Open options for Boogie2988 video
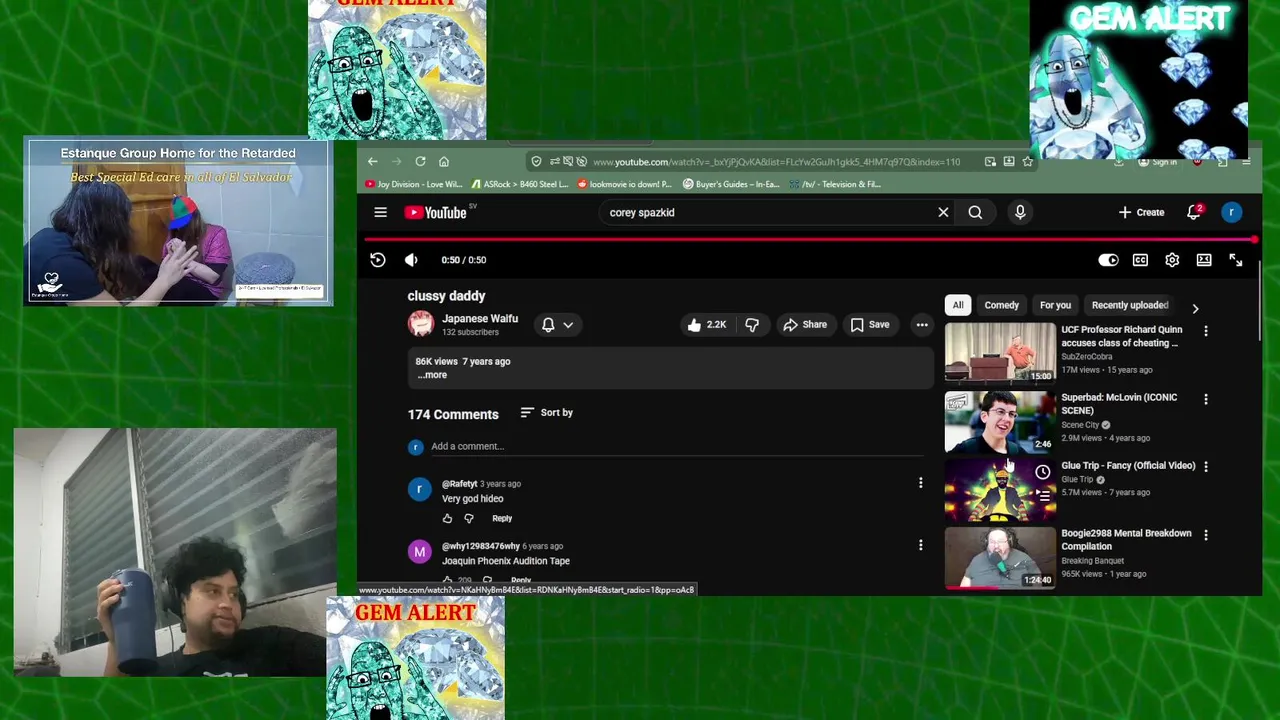Image resolution: width=1280 pixels, height=720 pixels. click(x=1206, y=535)
